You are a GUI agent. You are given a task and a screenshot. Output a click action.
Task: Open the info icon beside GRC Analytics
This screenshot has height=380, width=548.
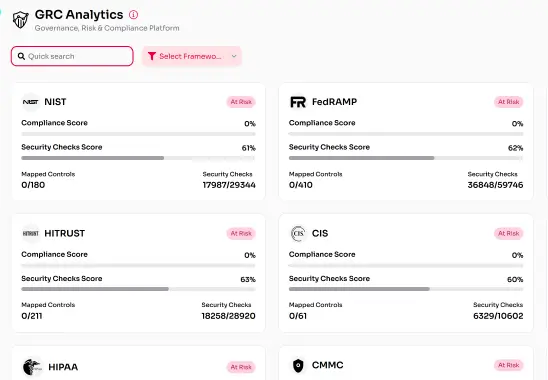(x=134, y=15)
